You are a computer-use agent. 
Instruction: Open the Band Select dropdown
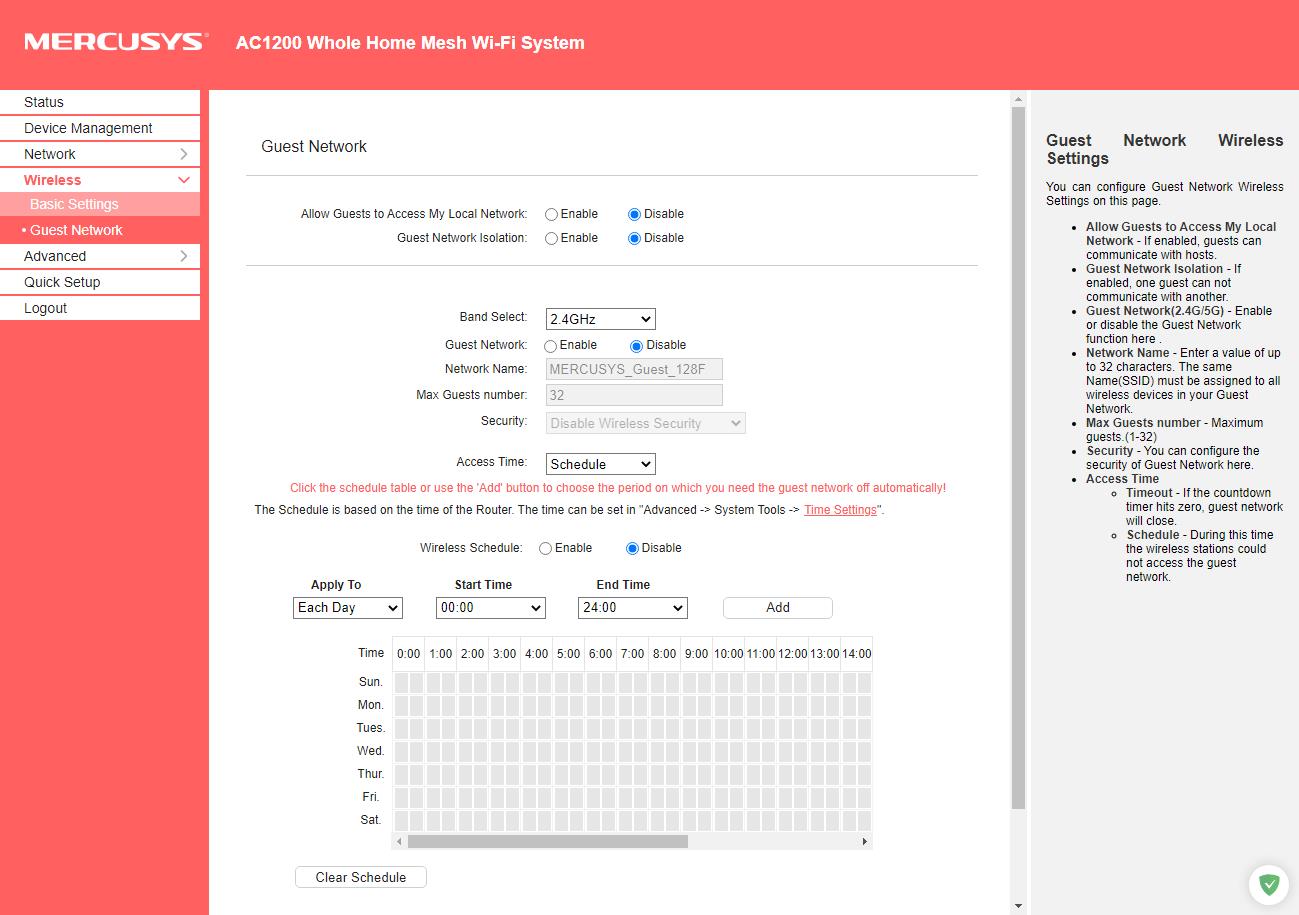[x=600, y=319]
